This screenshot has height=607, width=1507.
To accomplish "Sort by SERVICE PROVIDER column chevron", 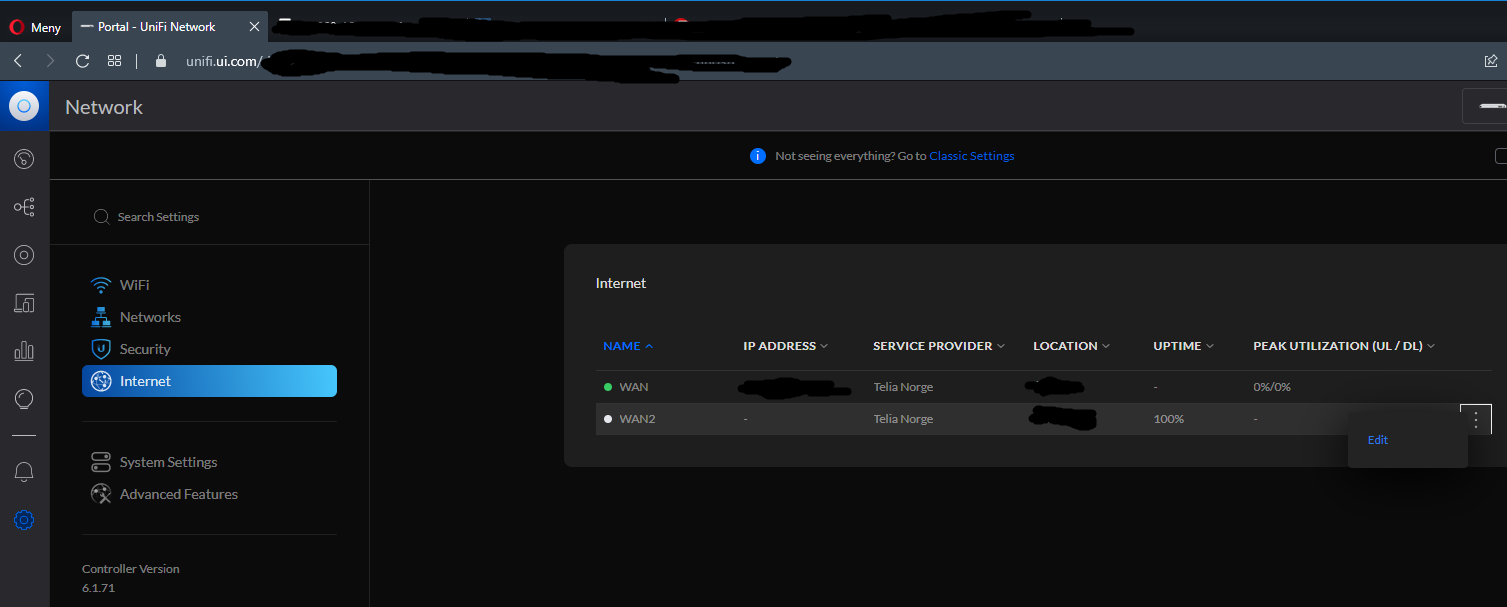I will pos(1001,346).
